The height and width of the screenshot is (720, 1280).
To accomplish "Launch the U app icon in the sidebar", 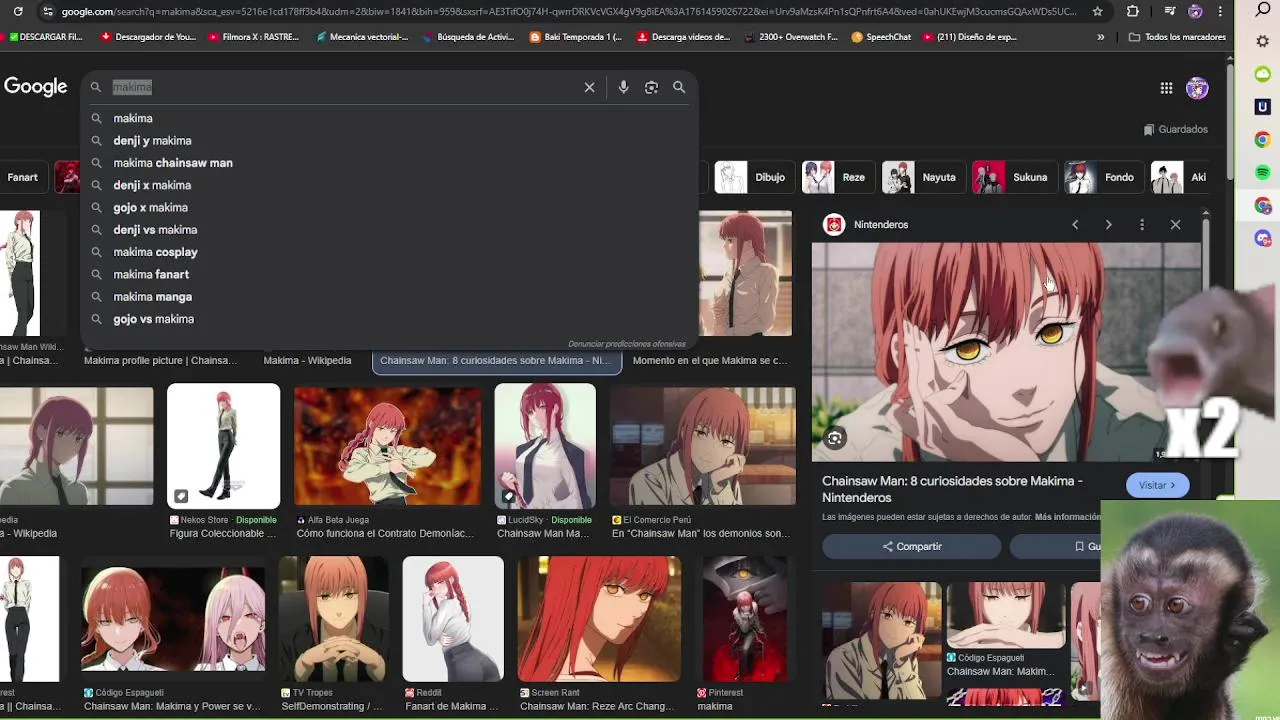I will (1262, 106).
